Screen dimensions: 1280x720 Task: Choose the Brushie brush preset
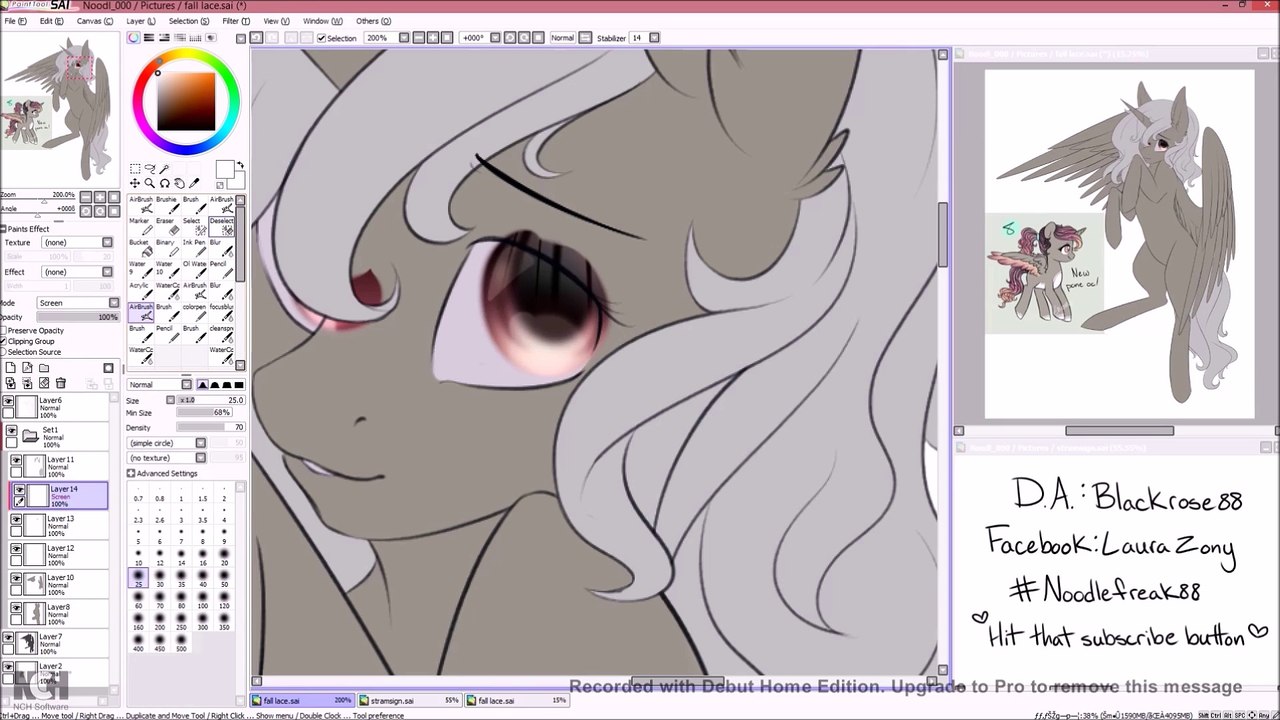[x=166, y=204]
